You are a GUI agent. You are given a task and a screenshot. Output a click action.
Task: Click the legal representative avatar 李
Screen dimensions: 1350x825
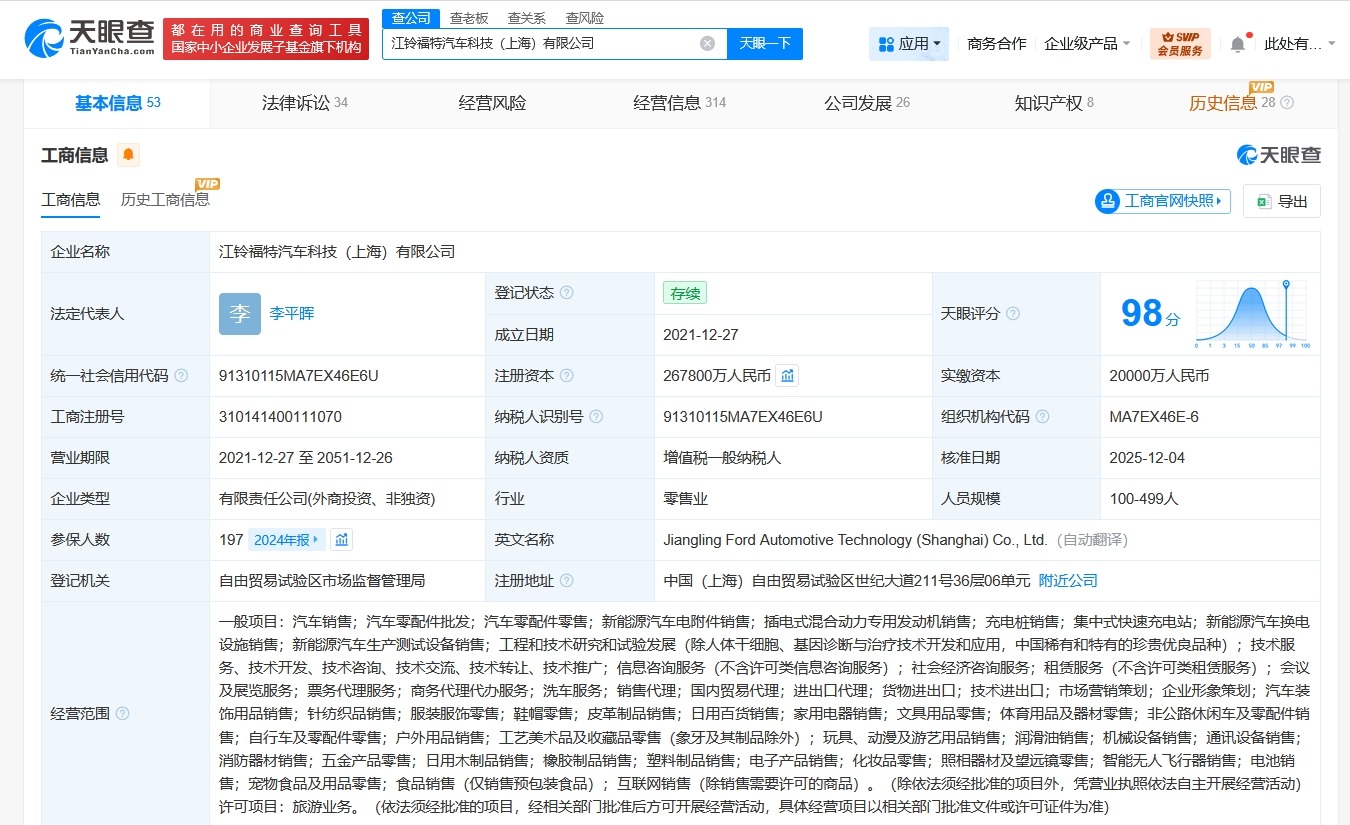[239, 314]
